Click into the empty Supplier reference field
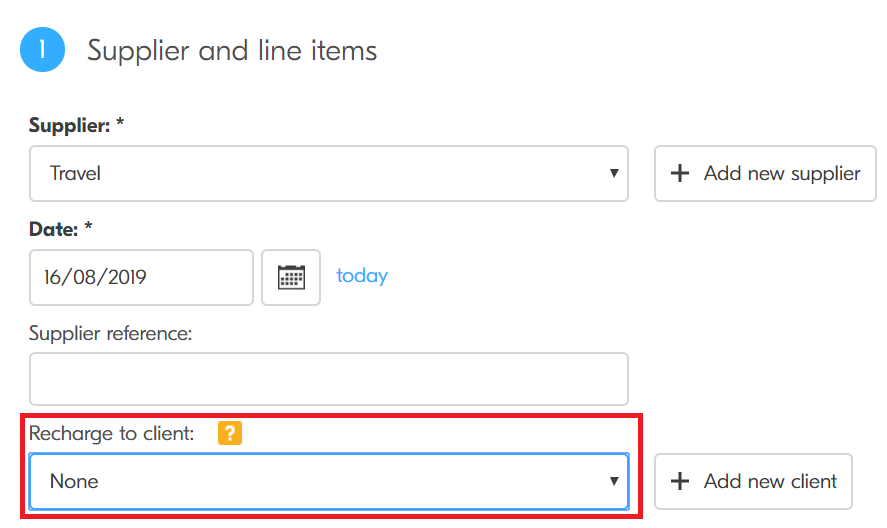The width and height of the screenshot is (887, 528). point(328,379)
